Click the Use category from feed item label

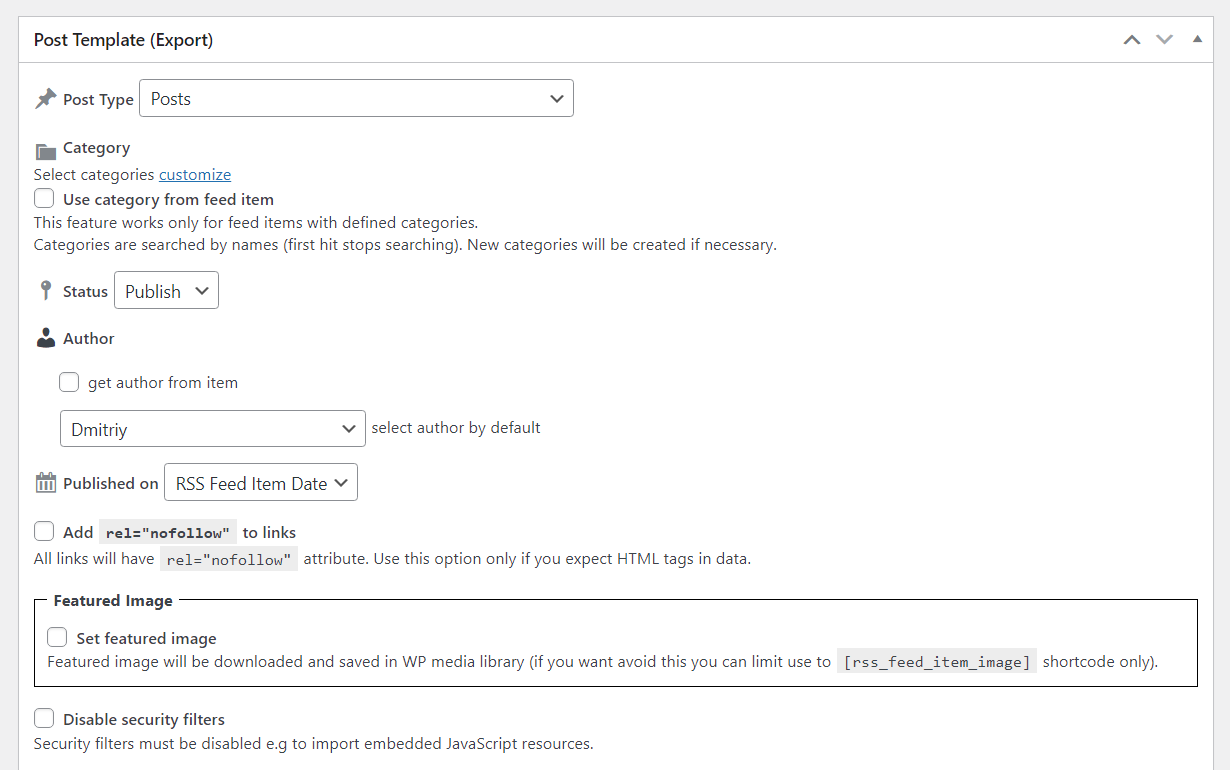168,199
